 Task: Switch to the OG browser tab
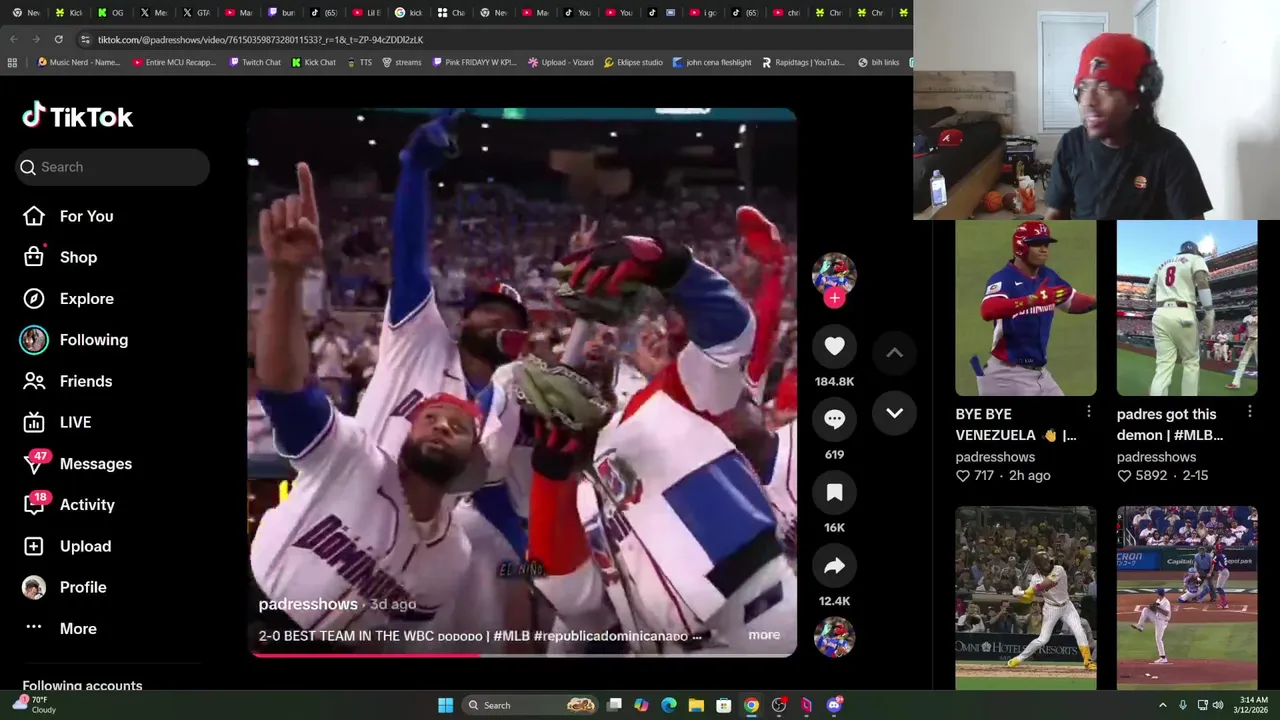tap(112, 13)
